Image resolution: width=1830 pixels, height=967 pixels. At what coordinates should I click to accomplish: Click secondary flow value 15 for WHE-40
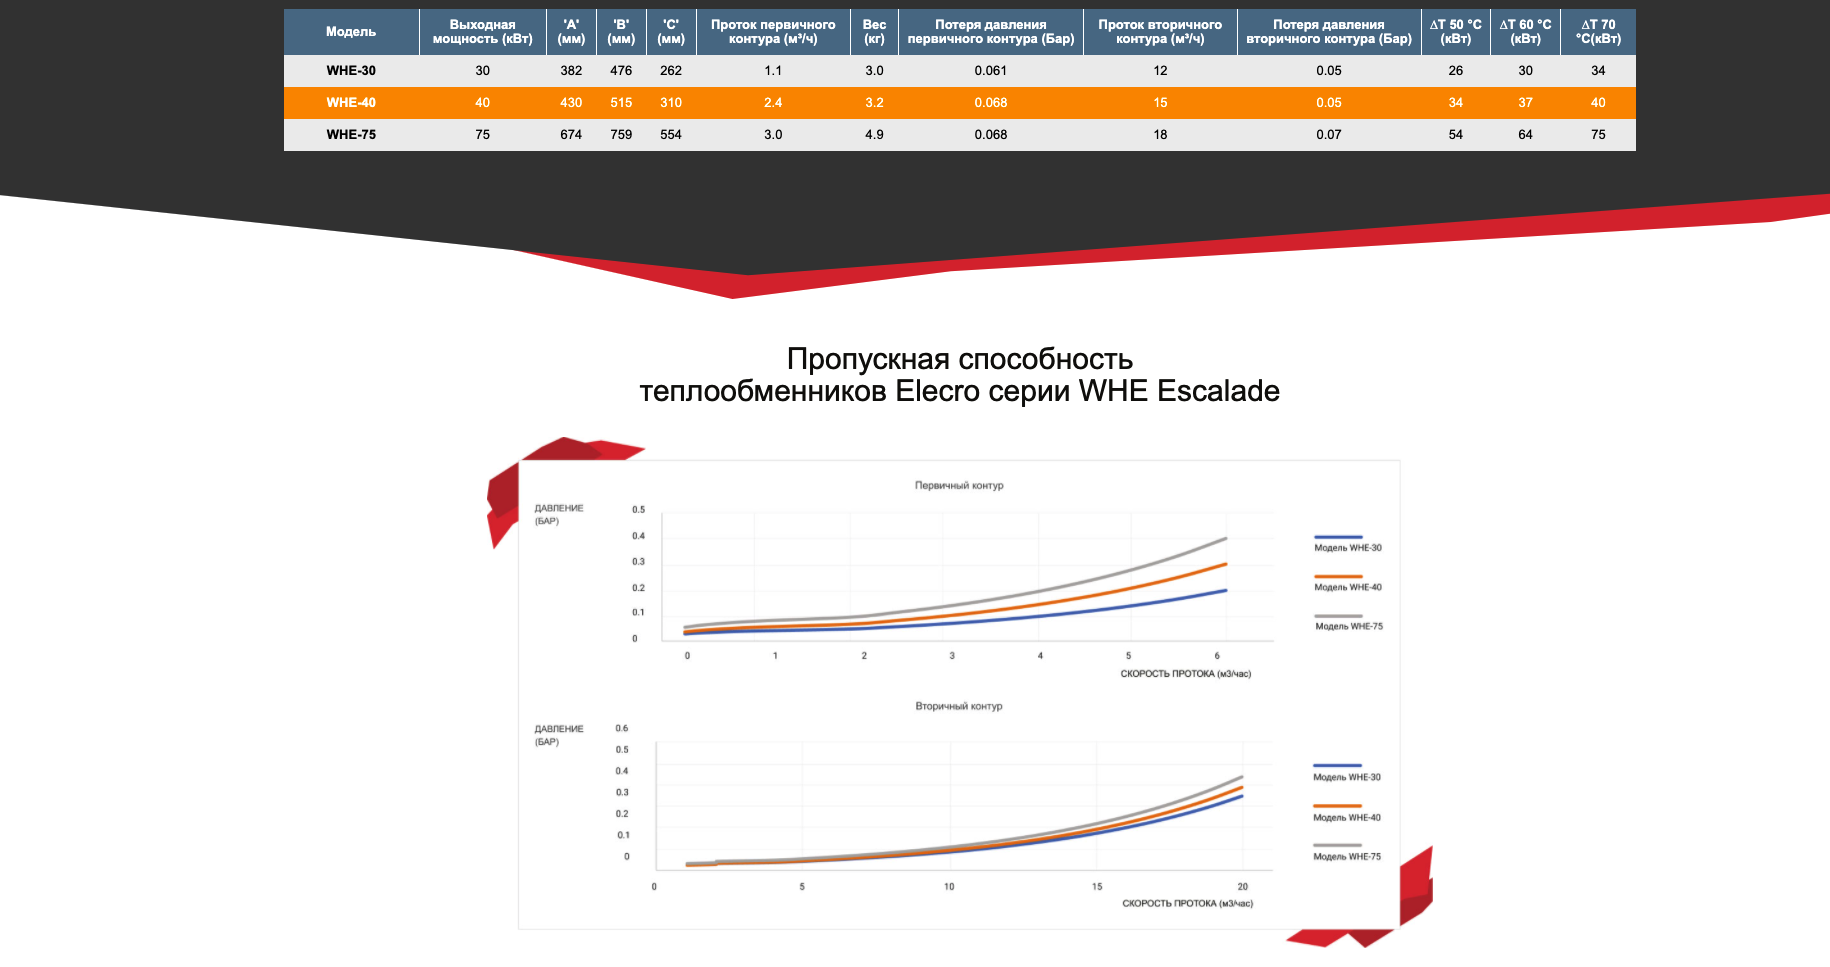tap(1160, 103)
